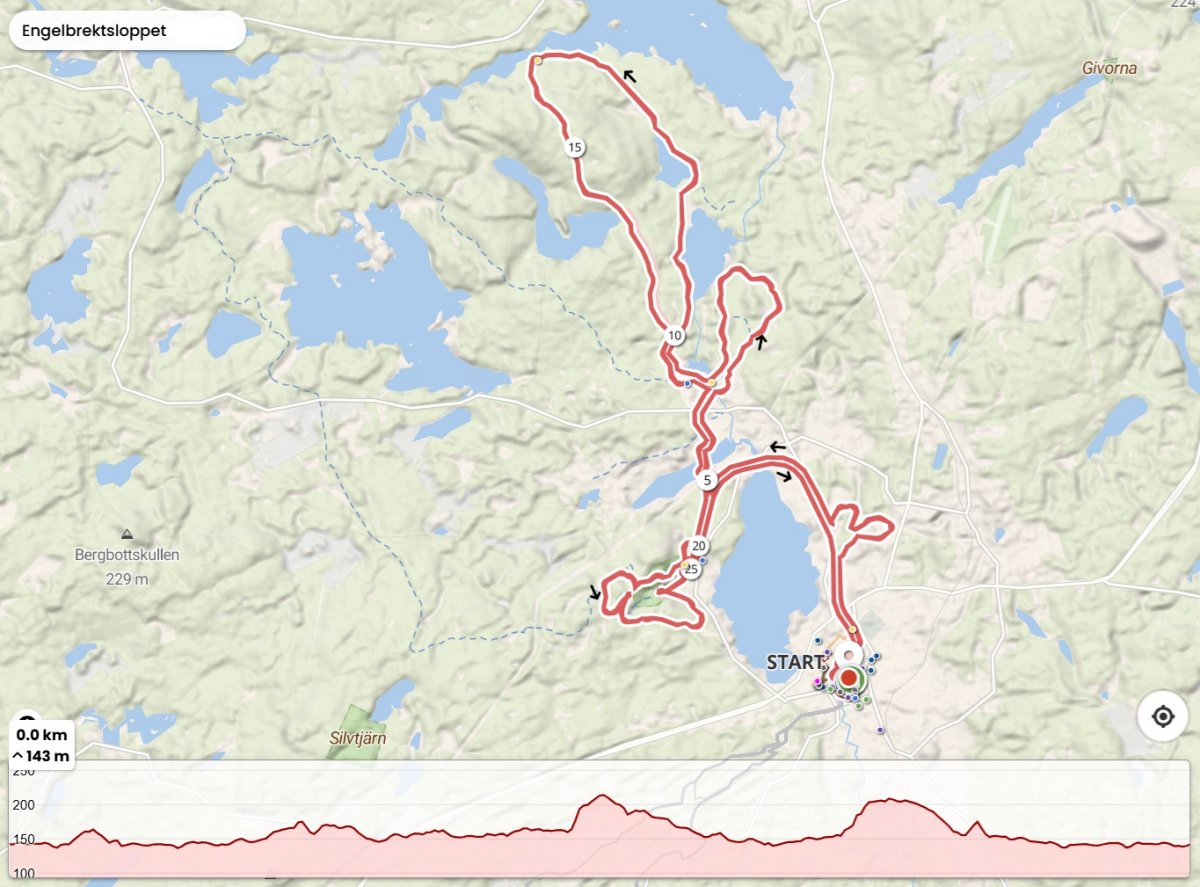Screen dimensions: 1200x887
Task: Select the red start marker
Action: pyautogui.click(x=848, y=678)
